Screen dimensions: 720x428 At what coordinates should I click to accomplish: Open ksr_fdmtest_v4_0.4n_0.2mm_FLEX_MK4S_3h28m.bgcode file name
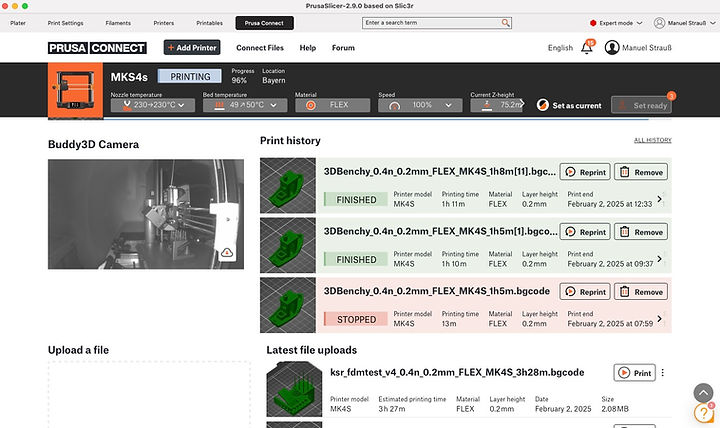[x=457, y=372]
